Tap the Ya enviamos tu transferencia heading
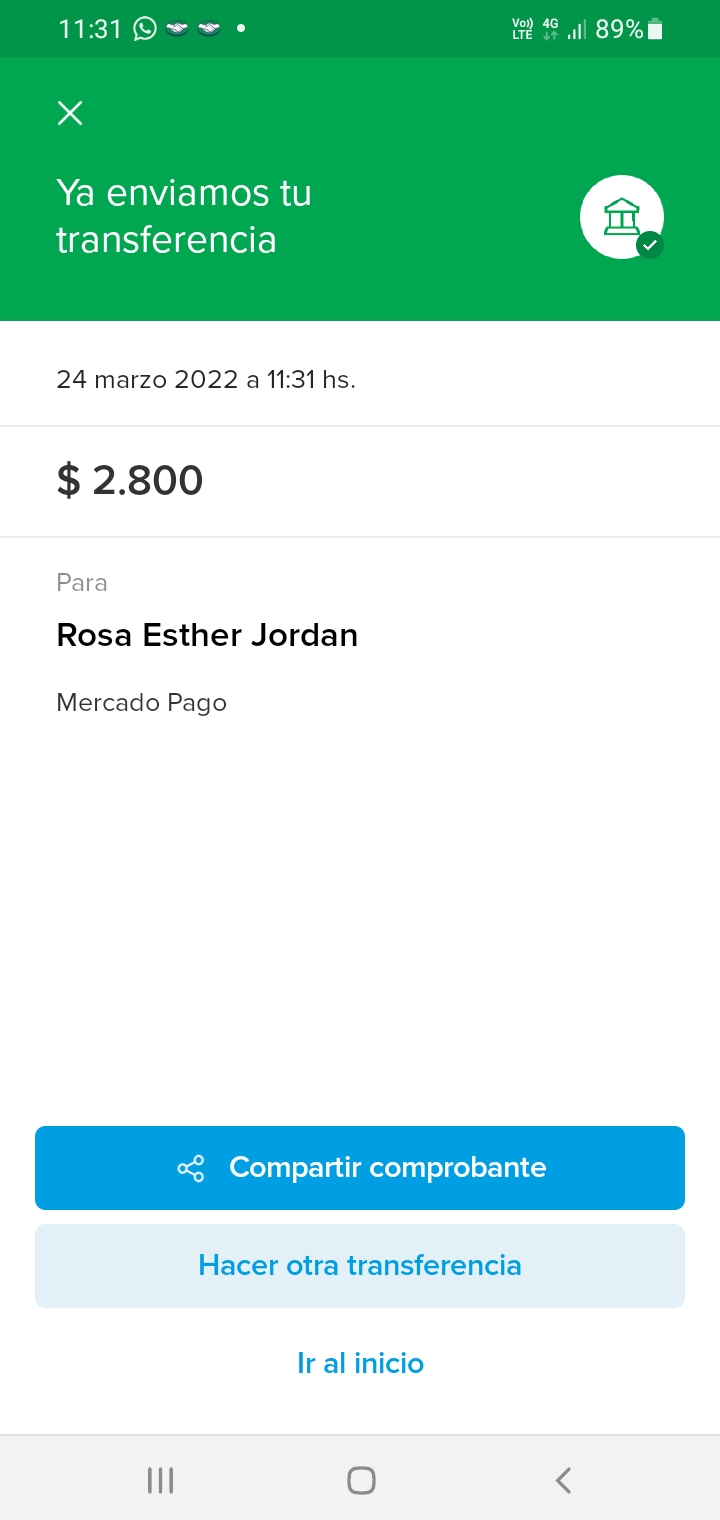The height and width of the screenshot is (1520, 720). coord(184,216)
